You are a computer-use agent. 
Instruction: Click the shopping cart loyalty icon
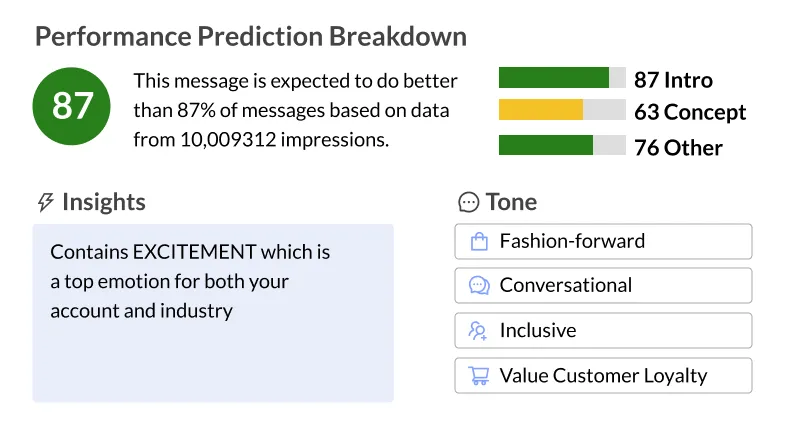[478, 376]
